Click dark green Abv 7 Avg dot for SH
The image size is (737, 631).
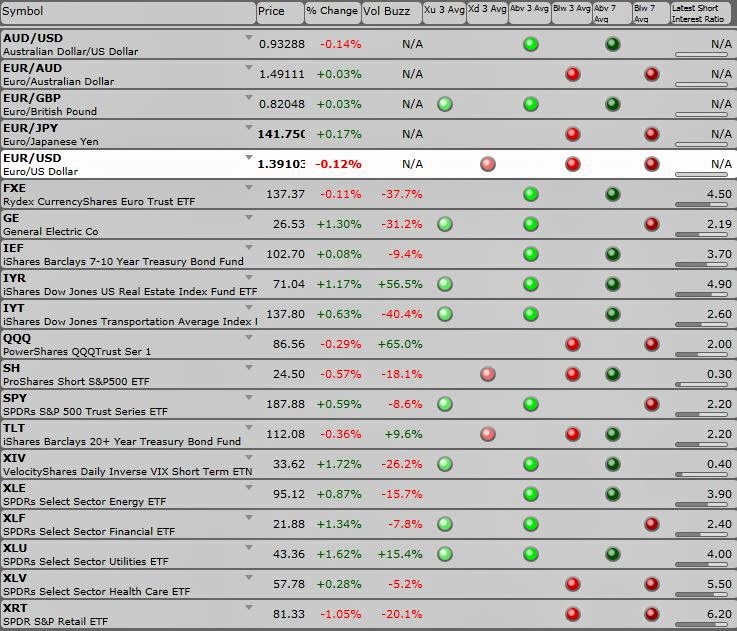coord(612,374)
